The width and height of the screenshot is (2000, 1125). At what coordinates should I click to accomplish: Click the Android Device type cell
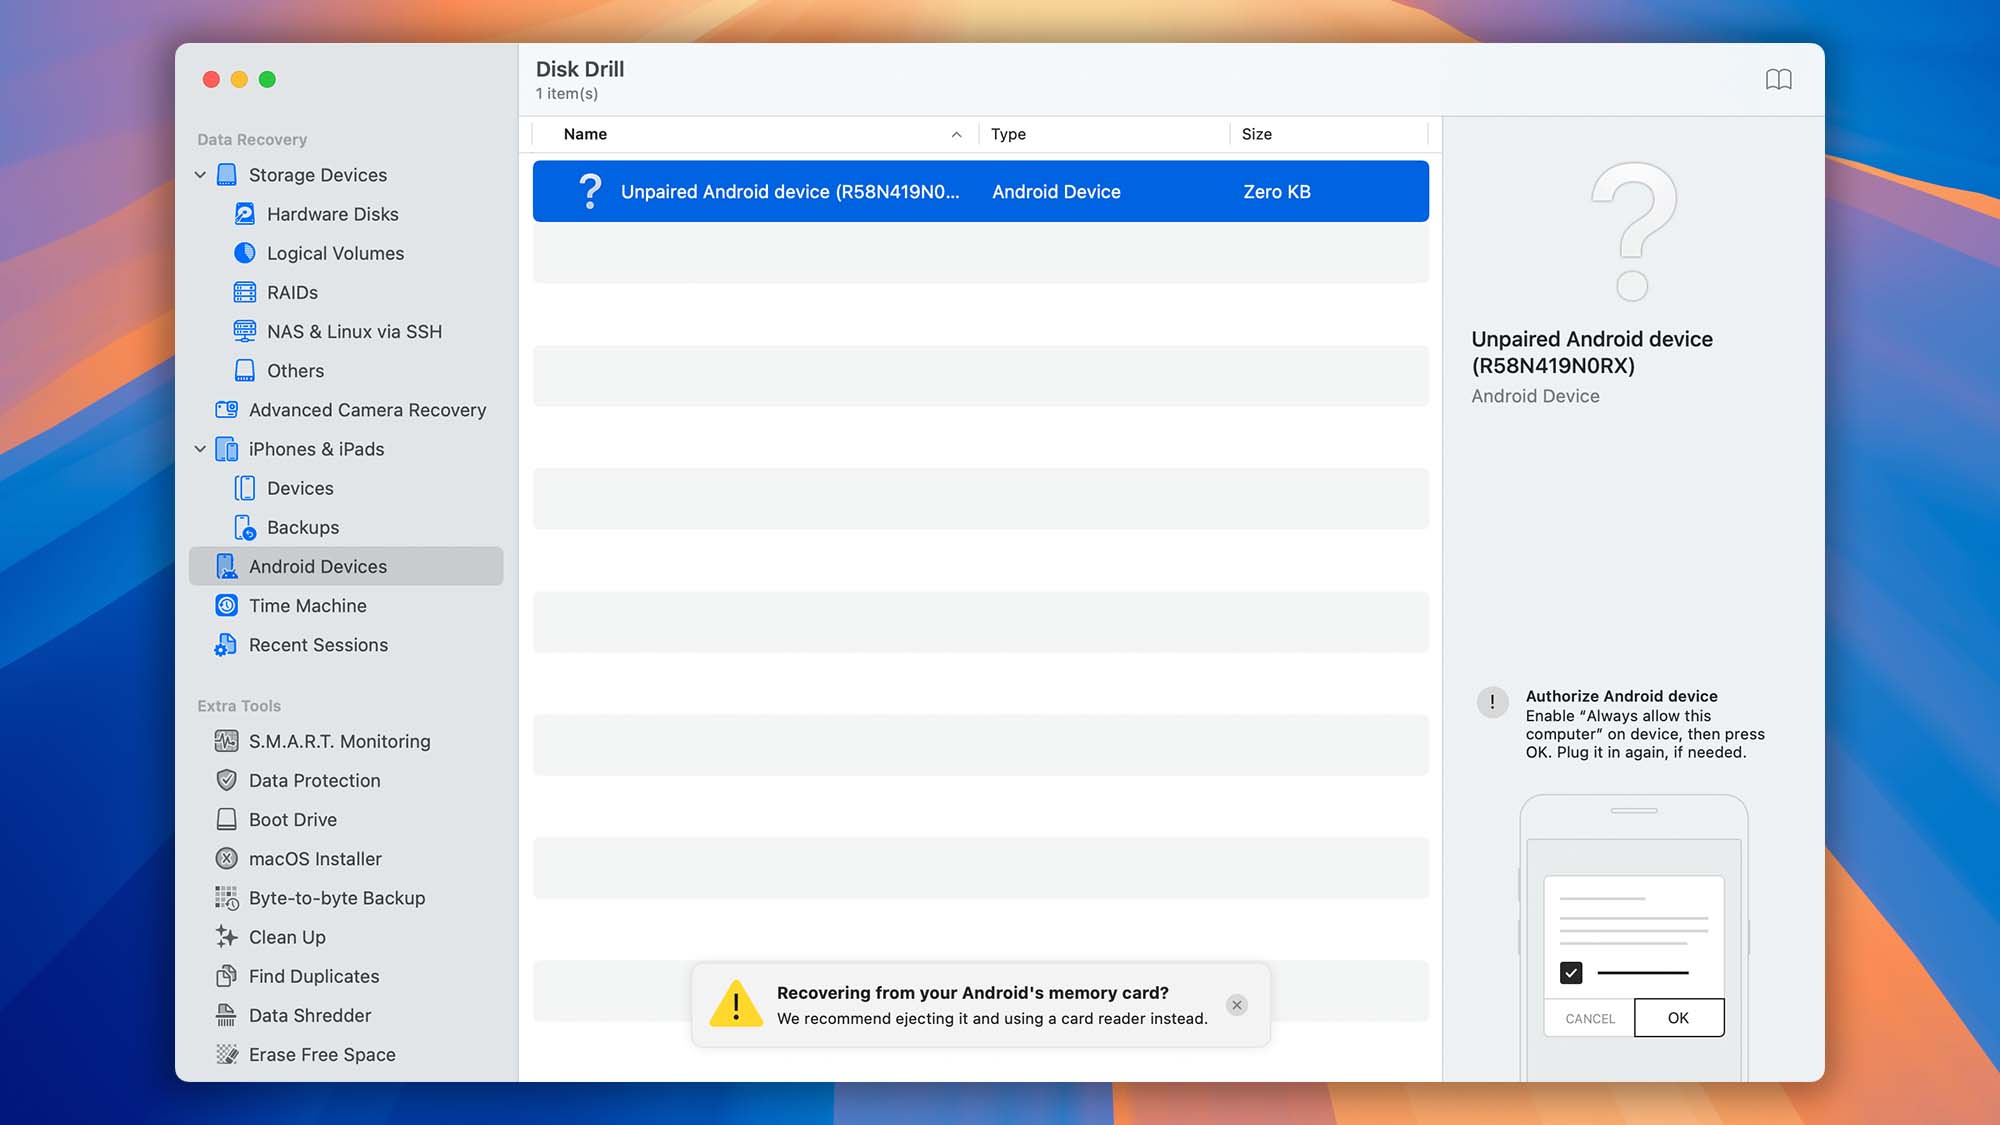pyautogui.click(x=1056, y=192)
